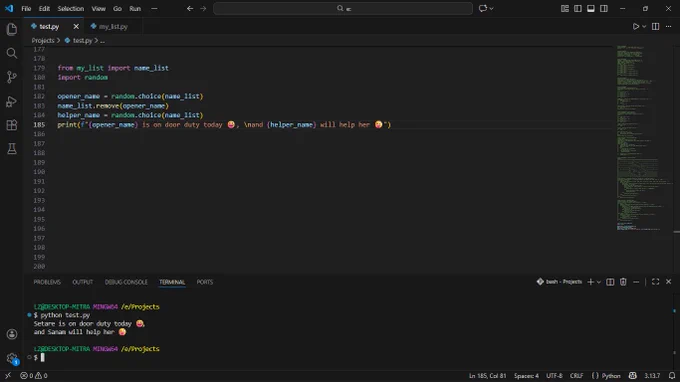
Task: Expand the breadcrumb ellipsis symbol list
Action: (x=102, y=40)
